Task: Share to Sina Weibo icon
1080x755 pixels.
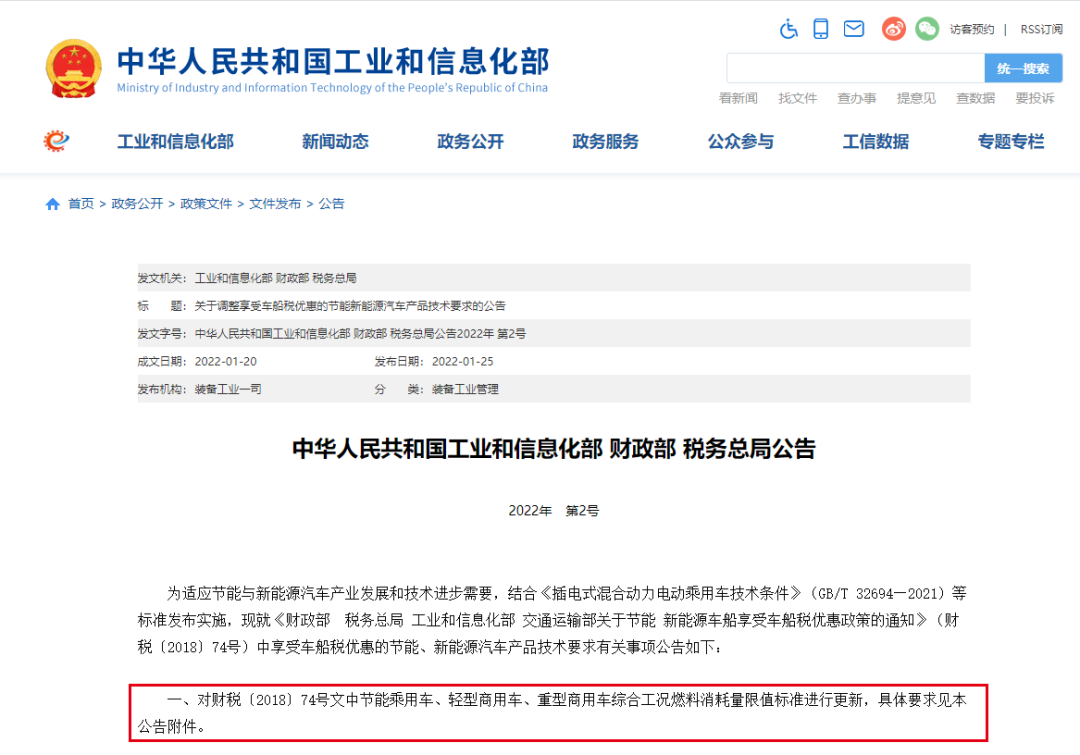Action: [x=892, y=29]
